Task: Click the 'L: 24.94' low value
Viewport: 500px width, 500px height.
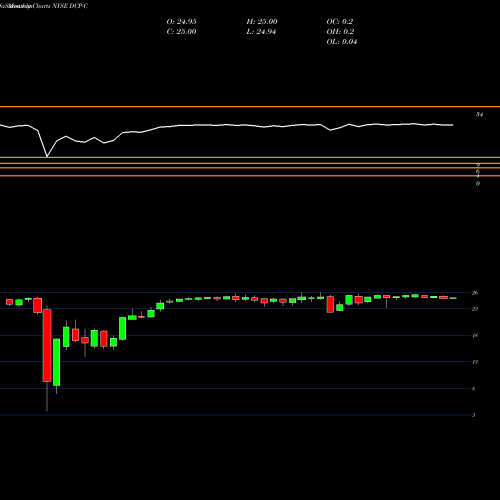Action: point(261,32)
